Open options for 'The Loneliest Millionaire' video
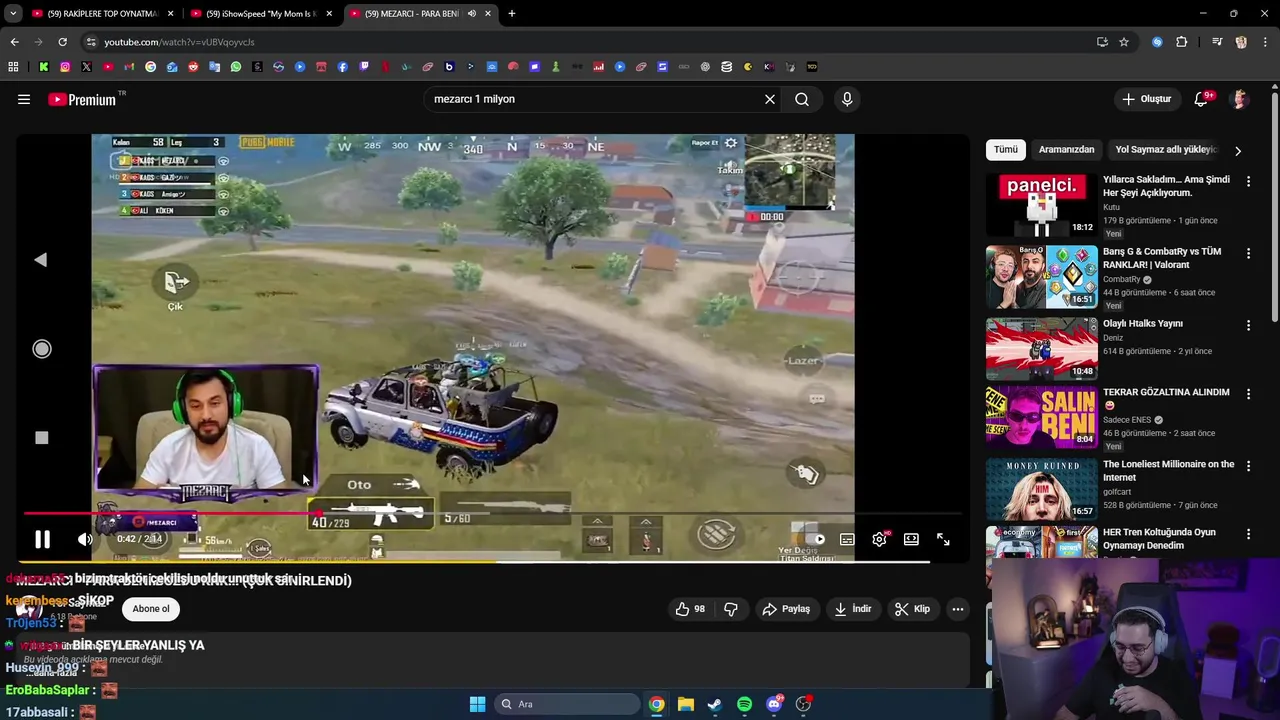The height and width of the screenshot is (720, 1280). 1248,466
